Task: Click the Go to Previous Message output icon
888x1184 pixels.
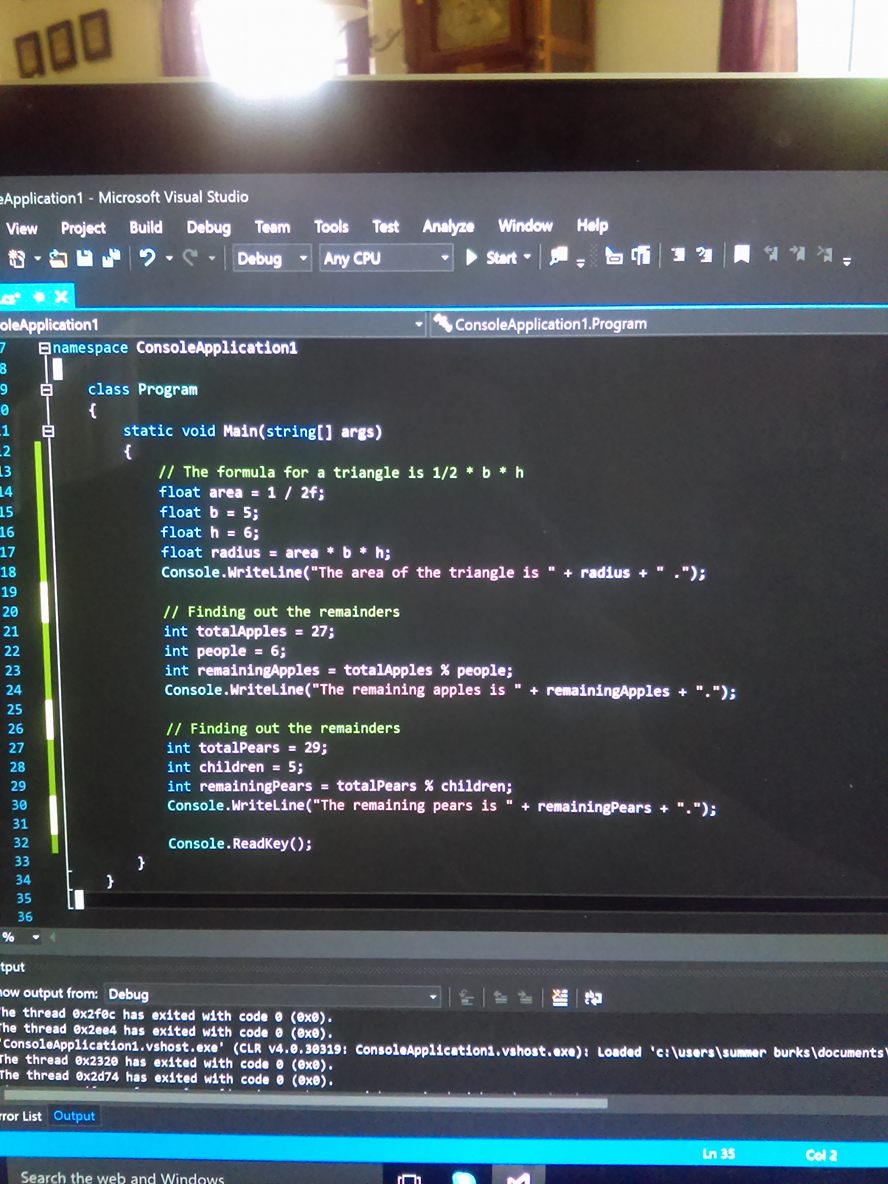Action: pos(500,998)
